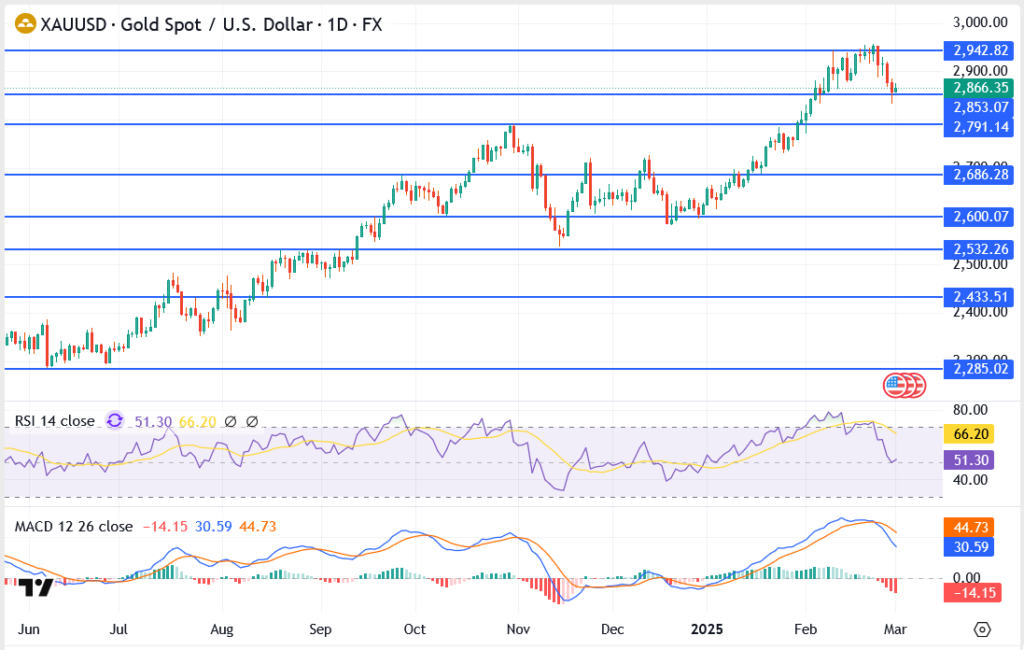The height and width of the screenshot is (650, 1024).
Task: Click the Nov label on time axis
Action: point(517,630)
